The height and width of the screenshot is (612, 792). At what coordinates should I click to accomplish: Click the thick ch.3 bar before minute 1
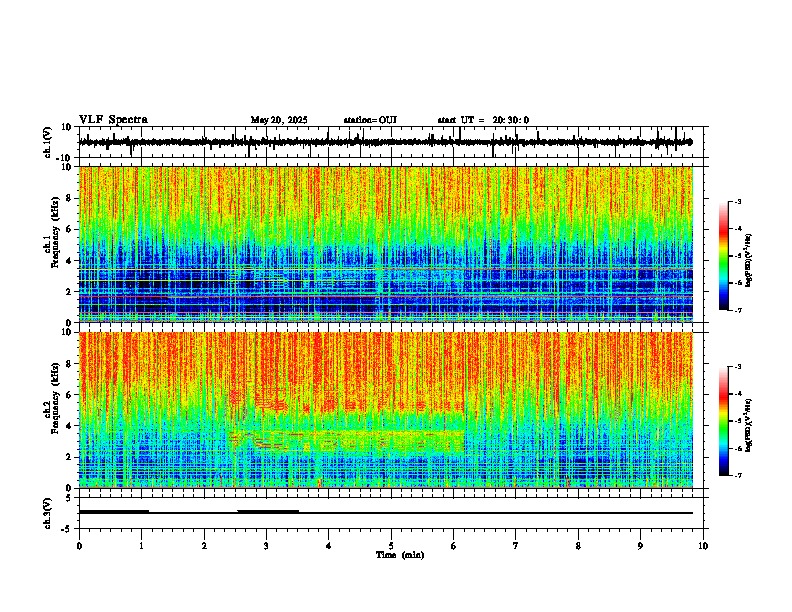(114, 512)
